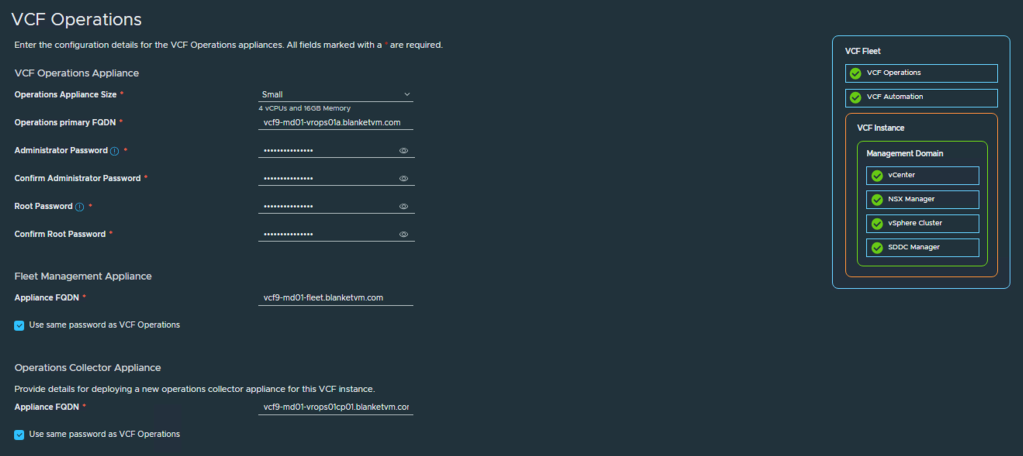Click the Root Password info icon

[80, 206]
